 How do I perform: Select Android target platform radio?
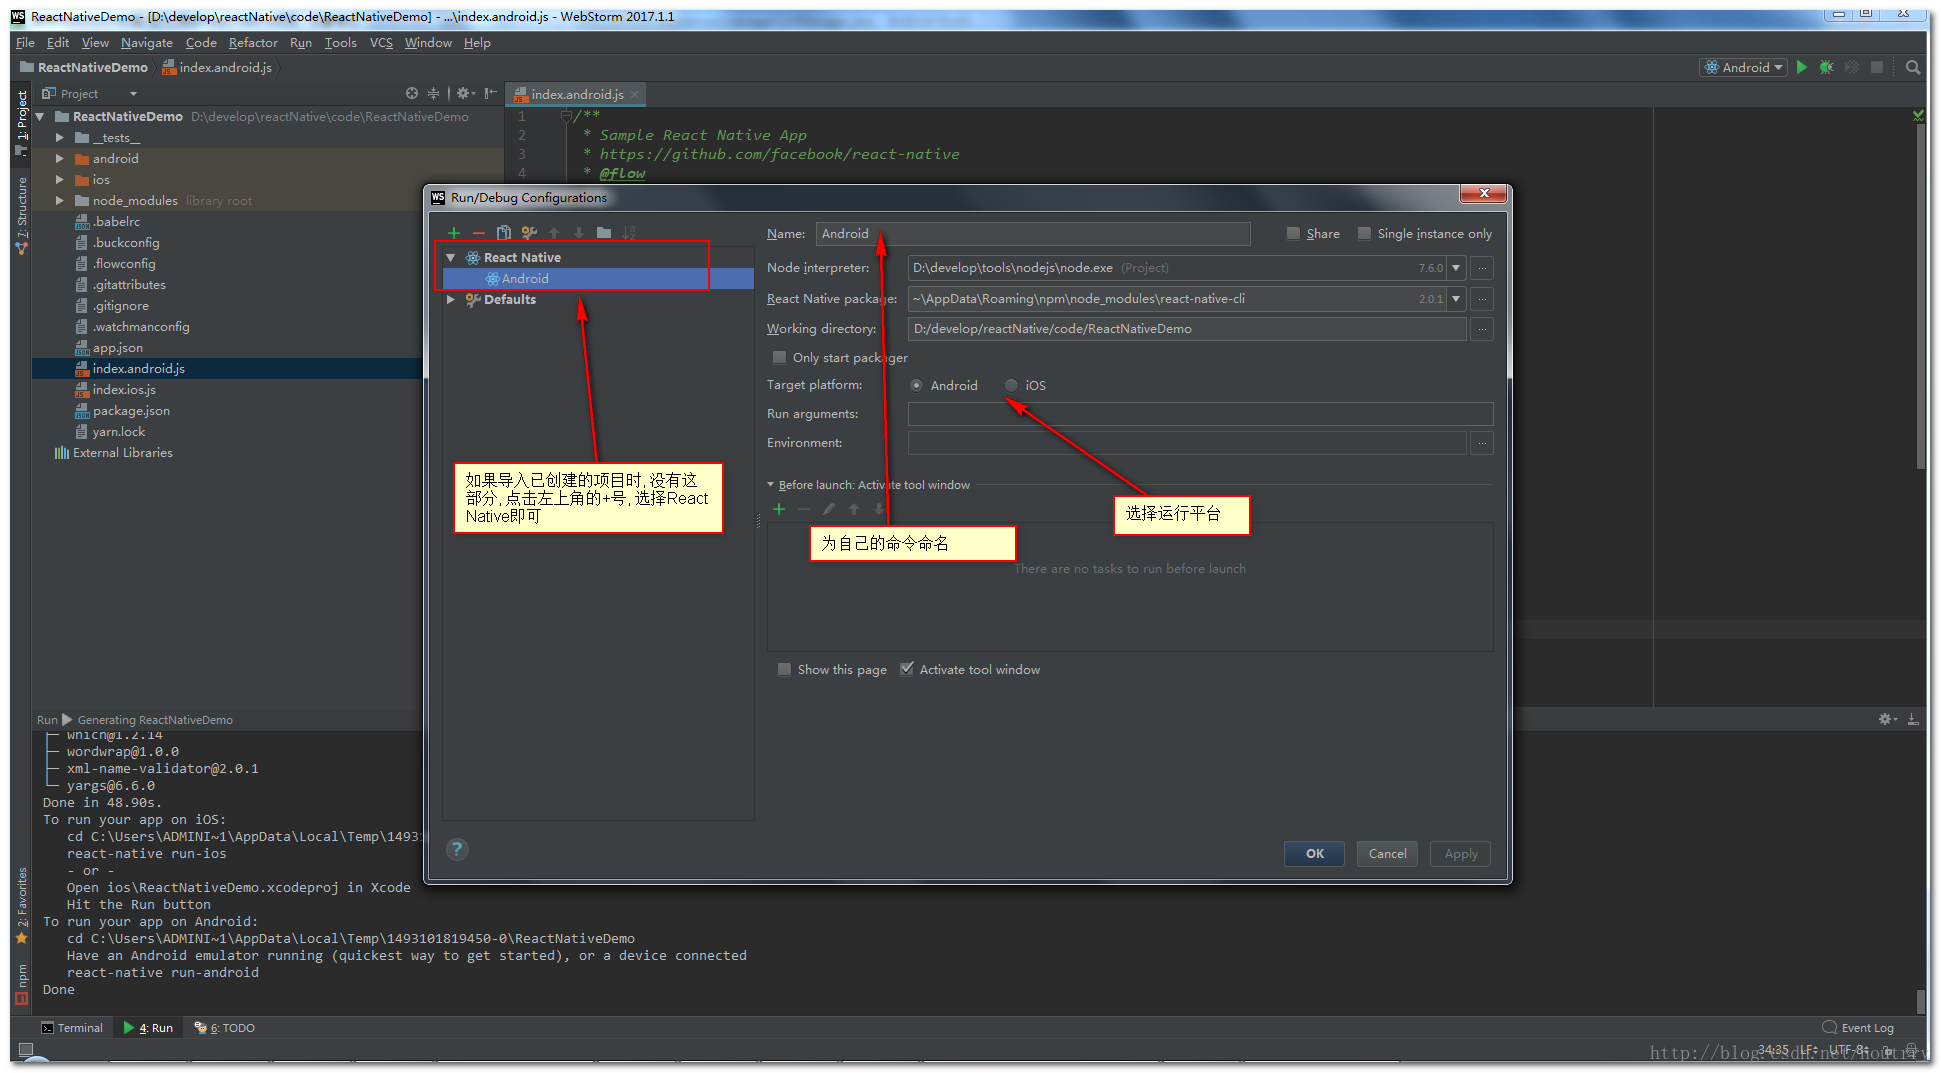tap(916, 385)
